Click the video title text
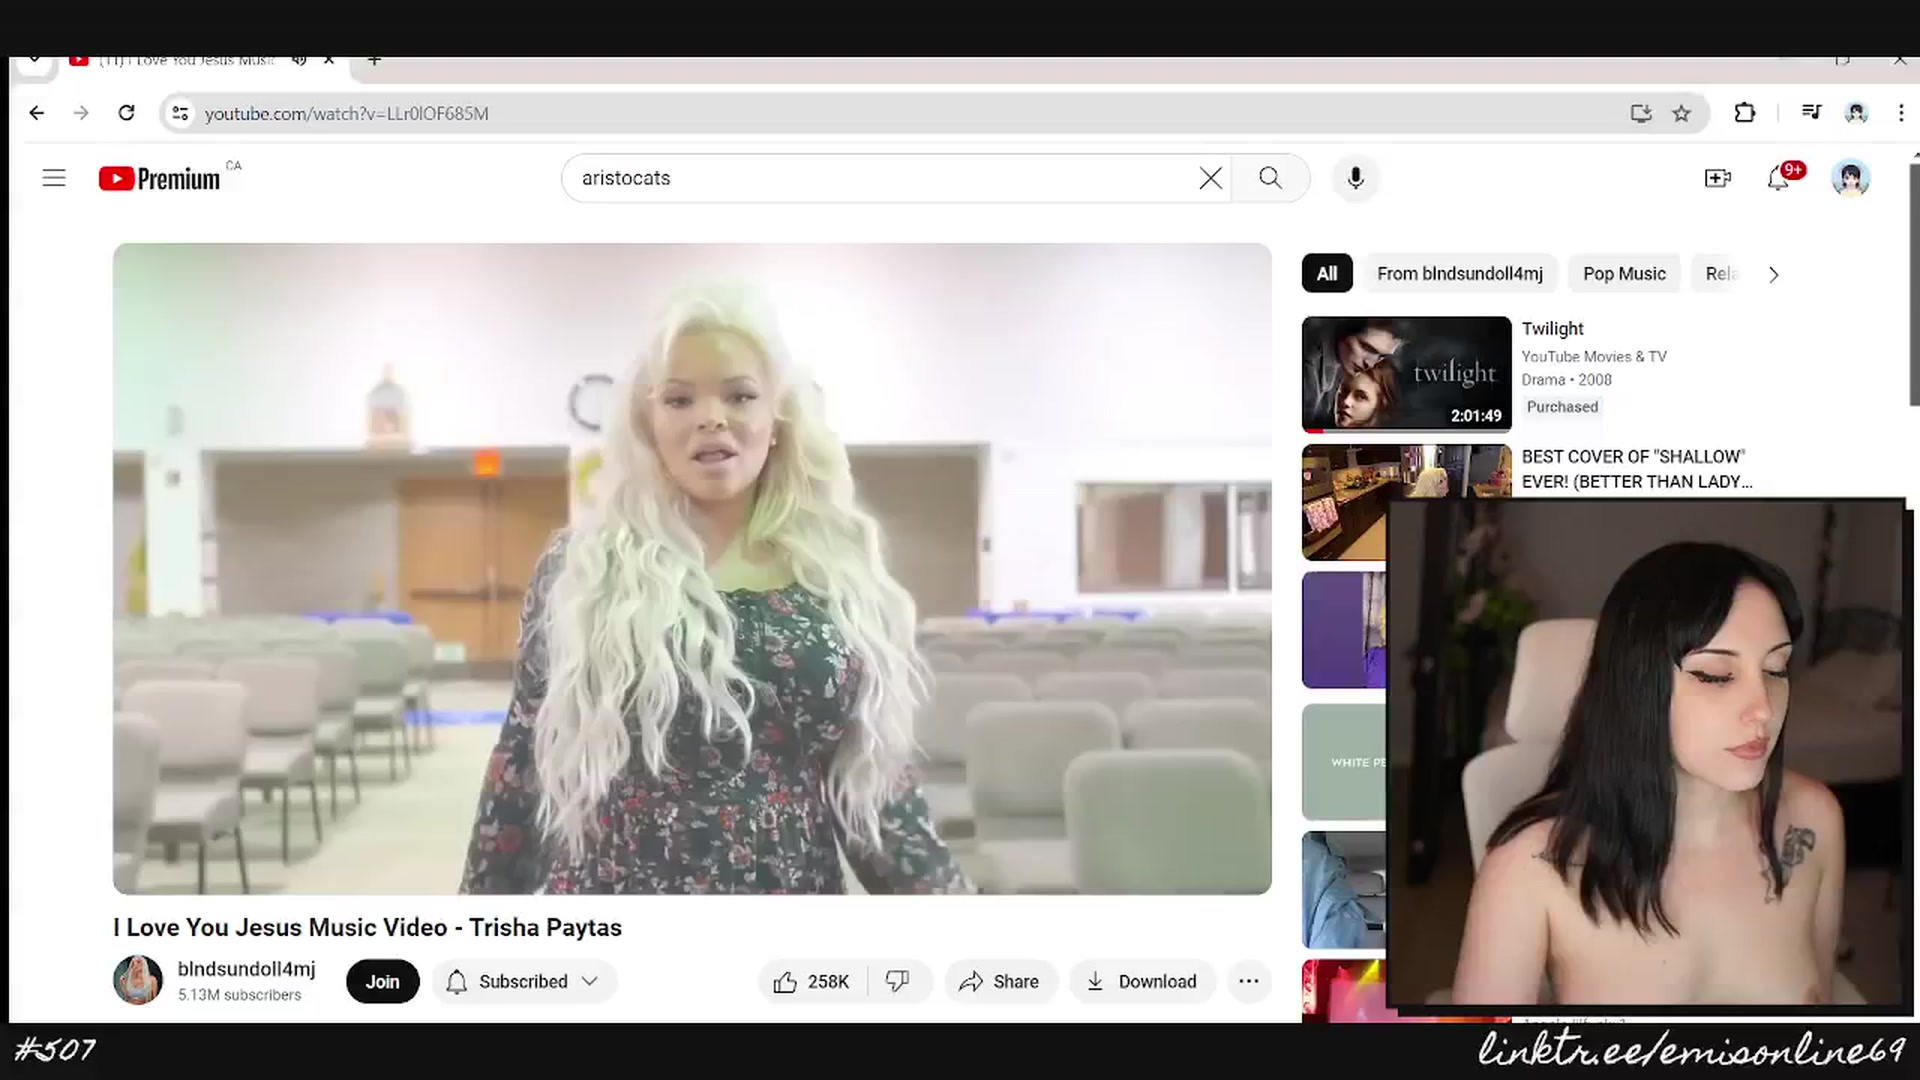The height and width of the screenshot is (1080, 1920). click(x=367, y=928)
